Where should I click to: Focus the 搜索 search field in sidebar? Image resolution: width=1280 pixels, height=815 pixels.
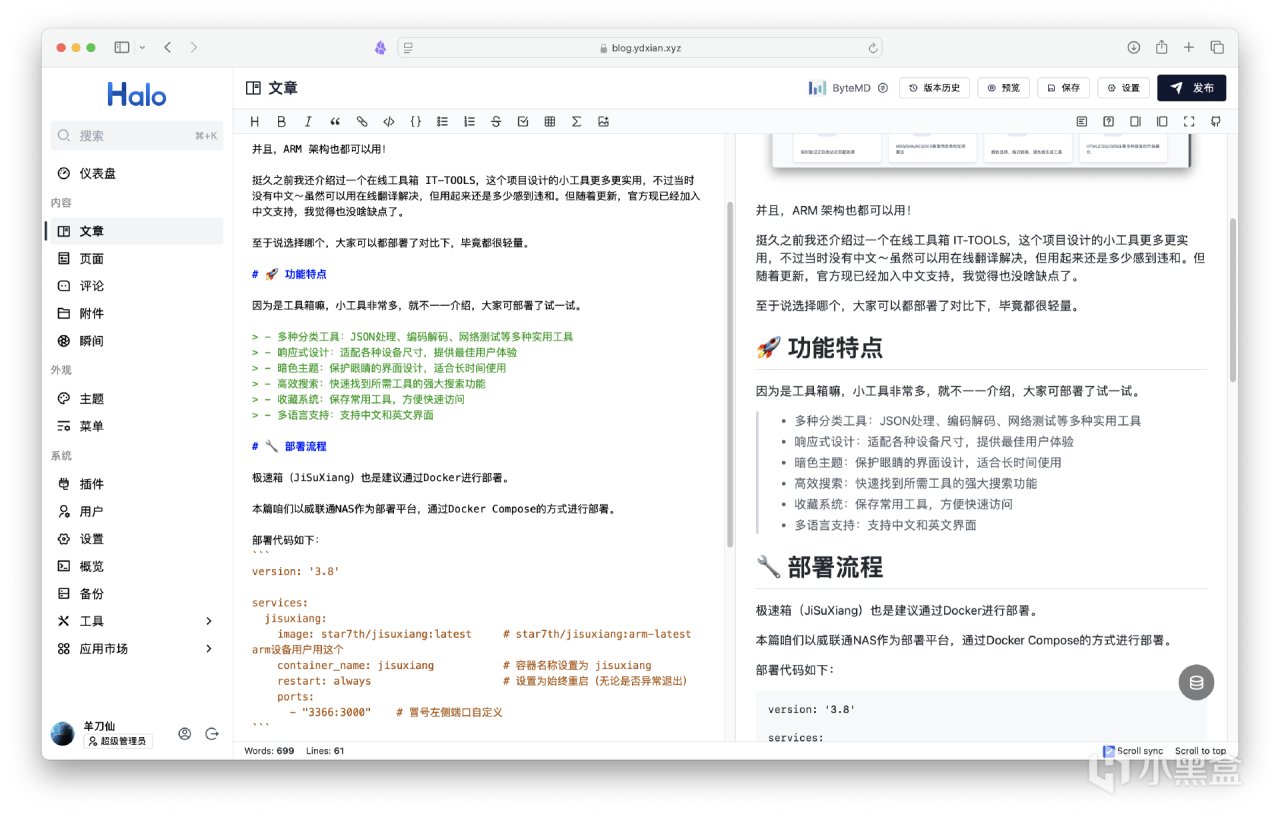137,136
